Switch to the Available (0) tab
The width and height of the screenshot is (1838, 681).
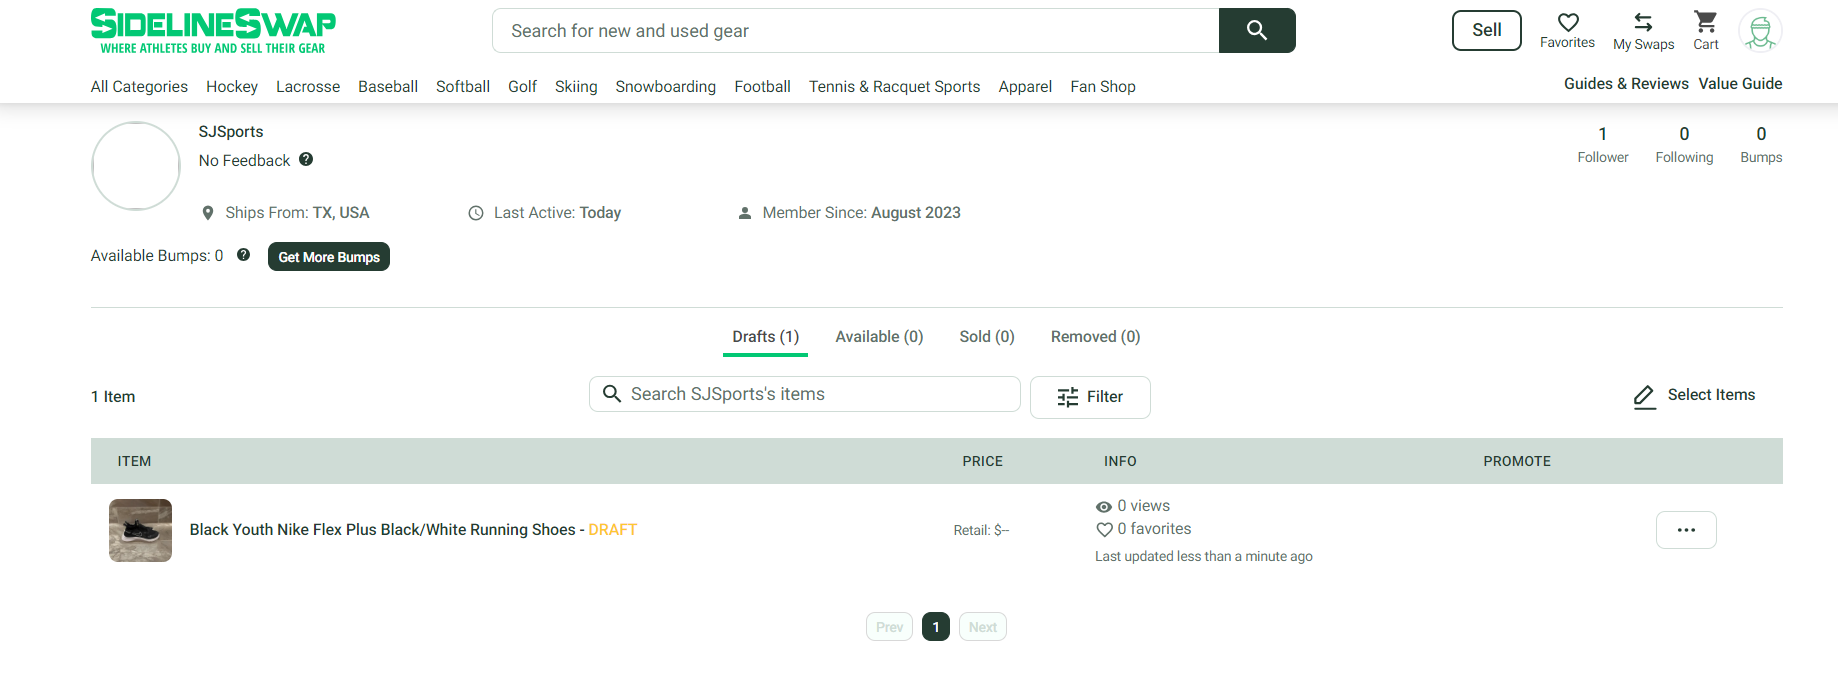pyautogui.click(x=879, y=337)
